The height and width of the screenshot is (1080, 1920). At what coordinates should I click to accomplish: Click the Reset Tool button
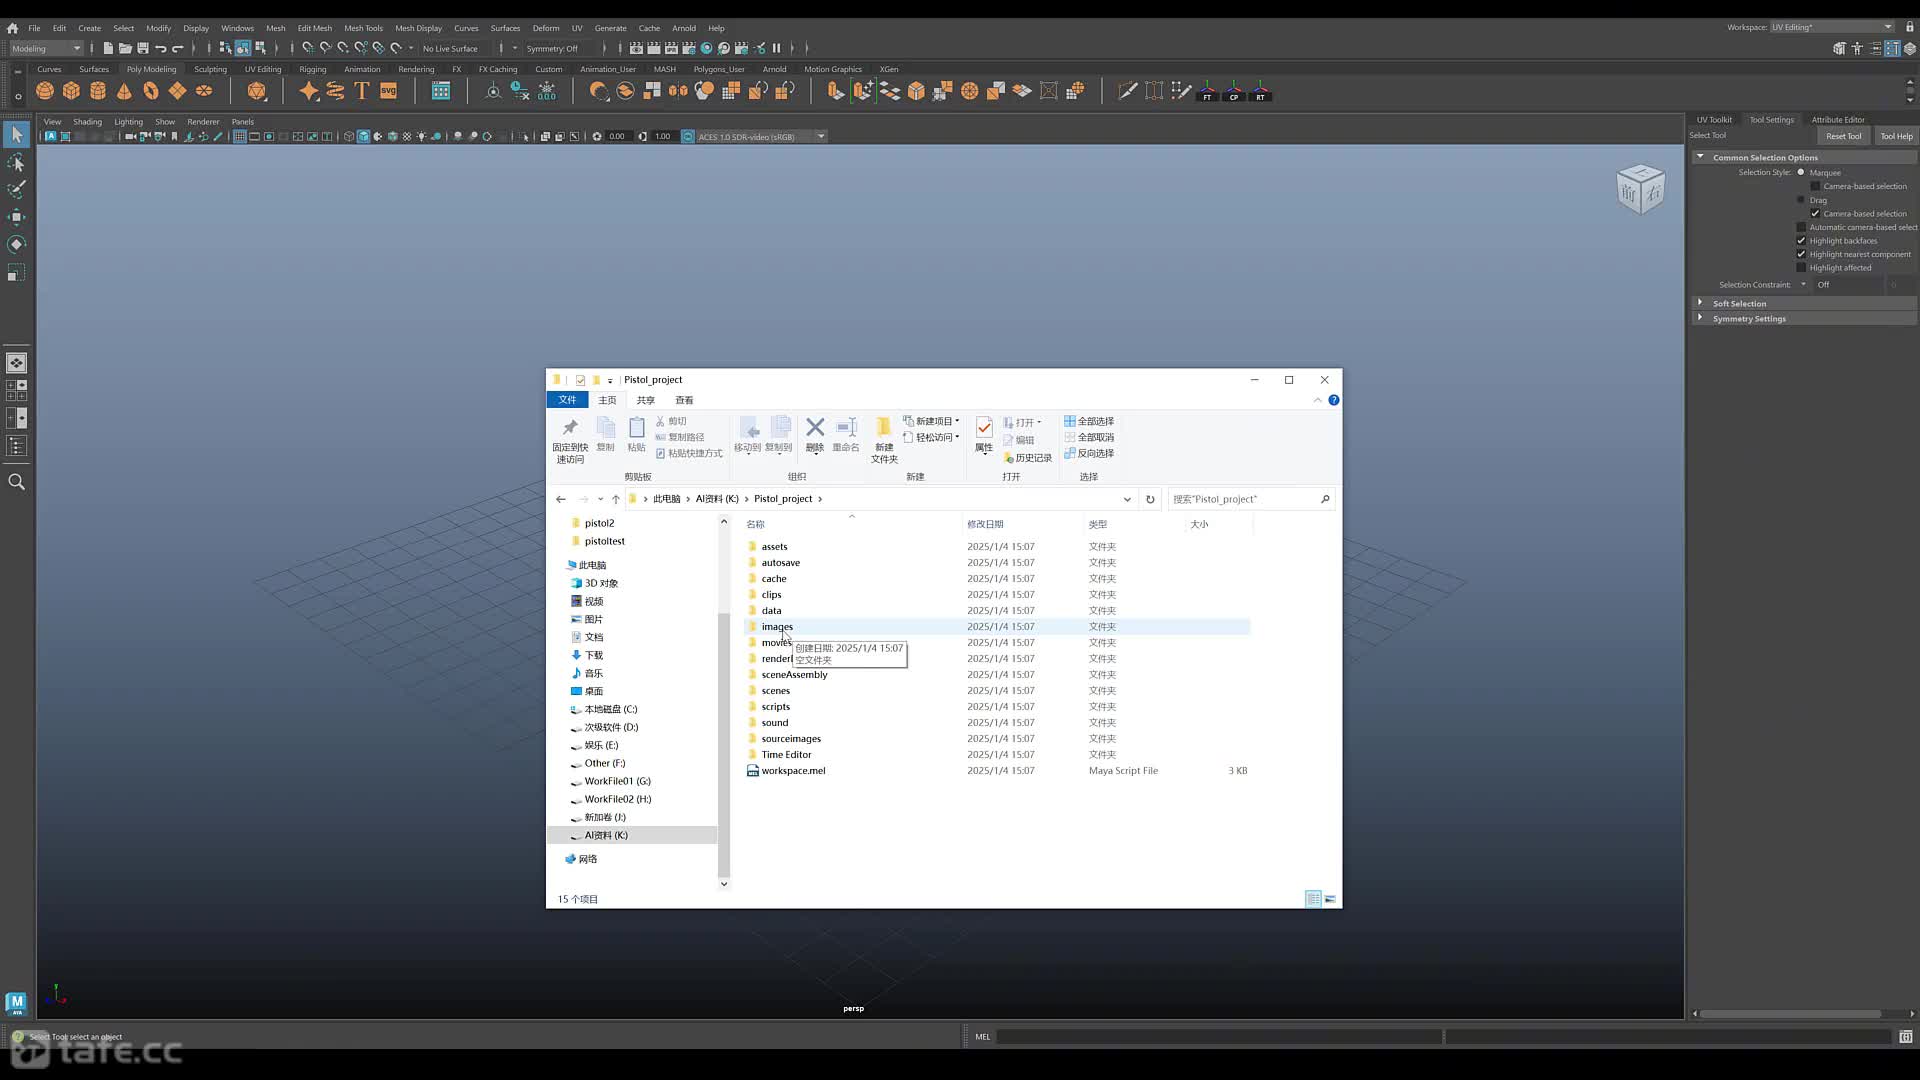click(1843, 136)
